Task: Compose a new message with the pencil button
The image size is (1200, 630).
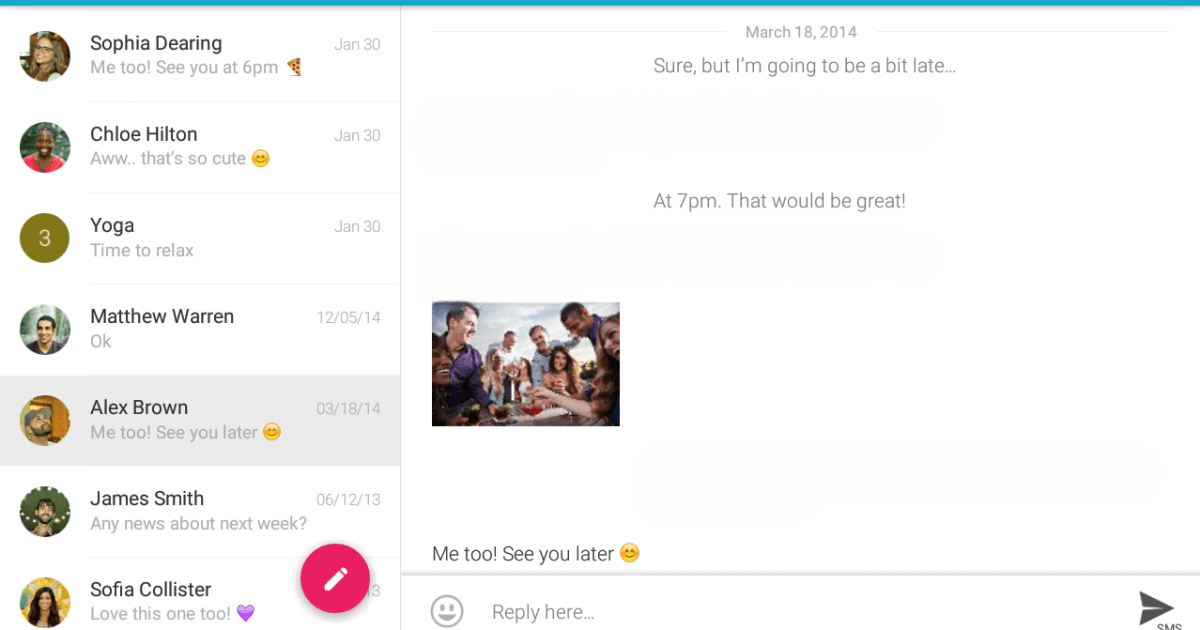Action: click(x=334, y=578)
